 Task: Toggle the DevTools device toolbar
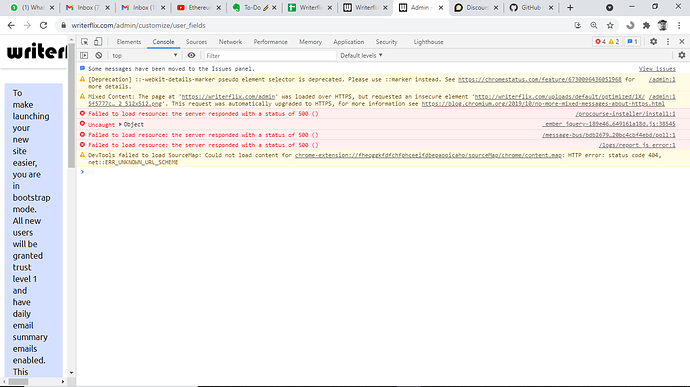tap(98, 42)
